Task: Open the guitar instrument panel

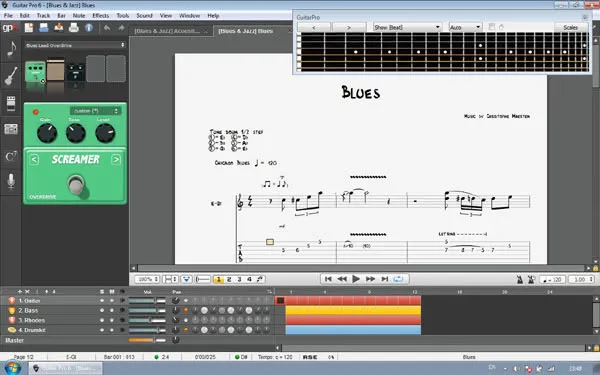Action: click(x=11, y=76)
